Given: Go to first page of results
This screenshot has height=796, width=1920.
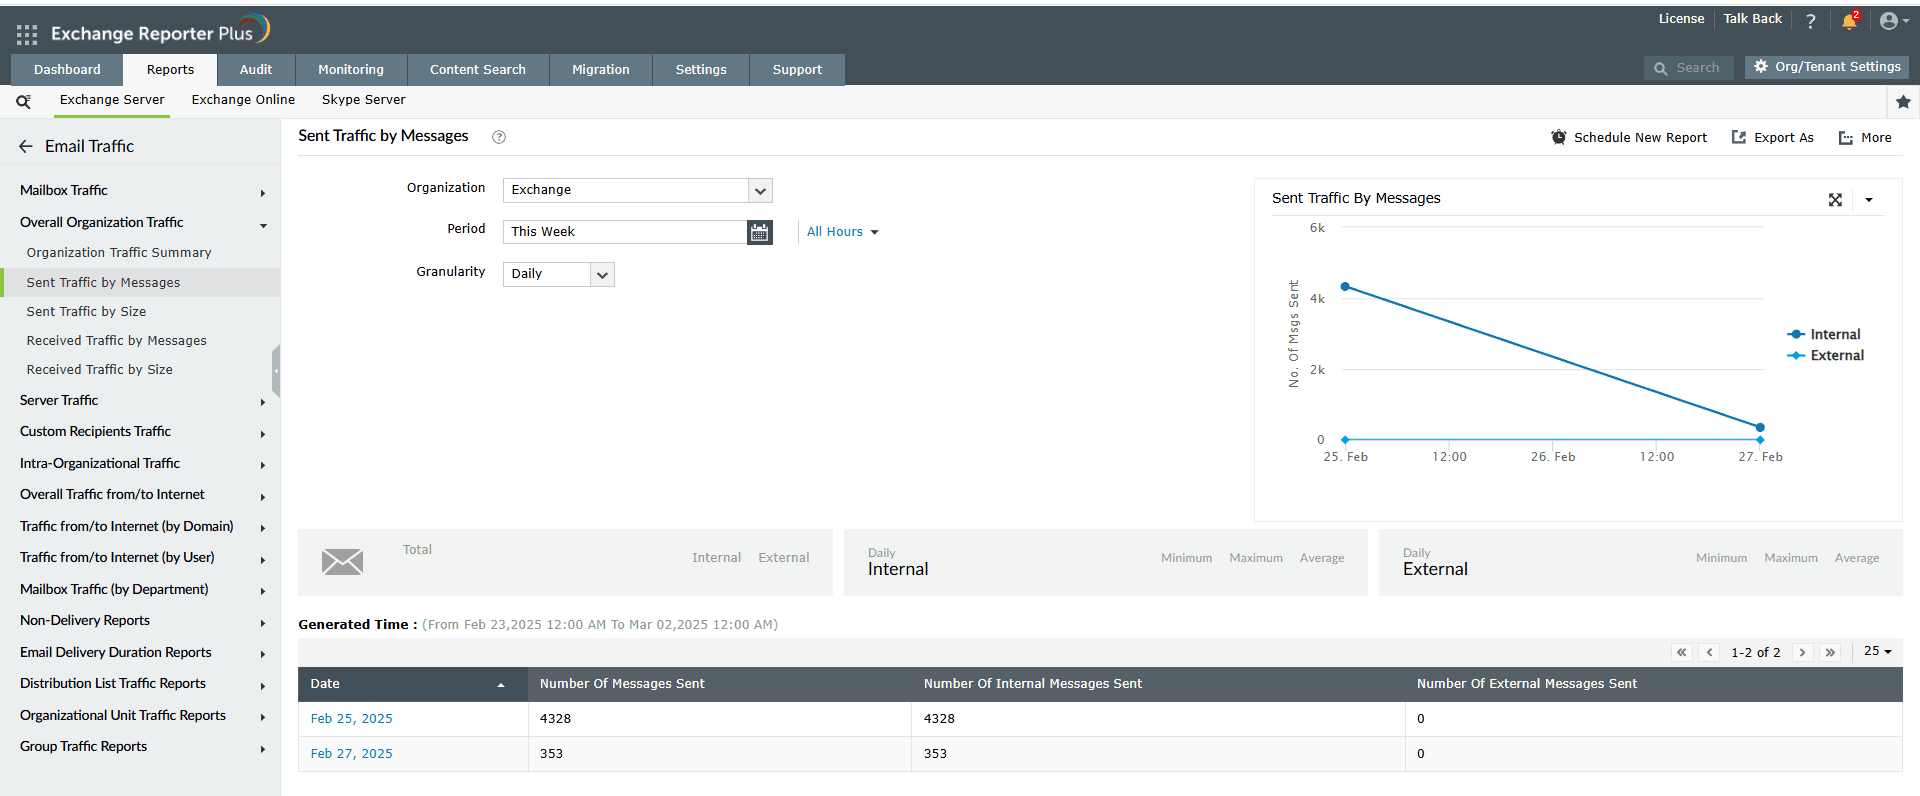Looking at the screenshot, I should [1682, 652].
